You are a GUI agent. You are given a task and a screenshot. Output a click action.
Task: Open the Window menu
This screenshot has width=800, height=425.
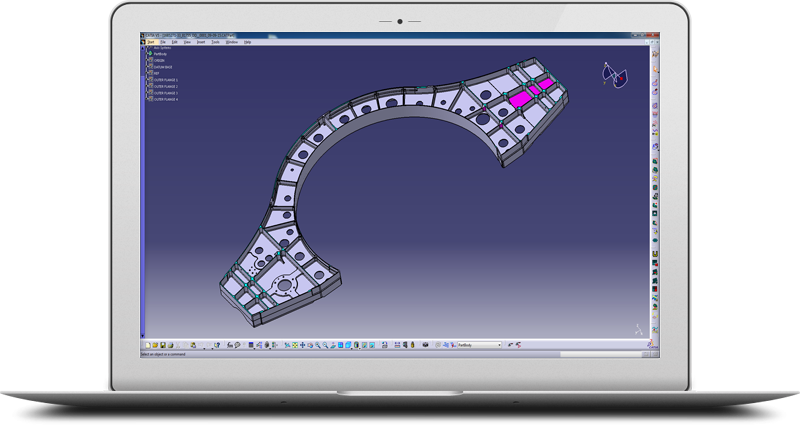[x=231, y=43]
